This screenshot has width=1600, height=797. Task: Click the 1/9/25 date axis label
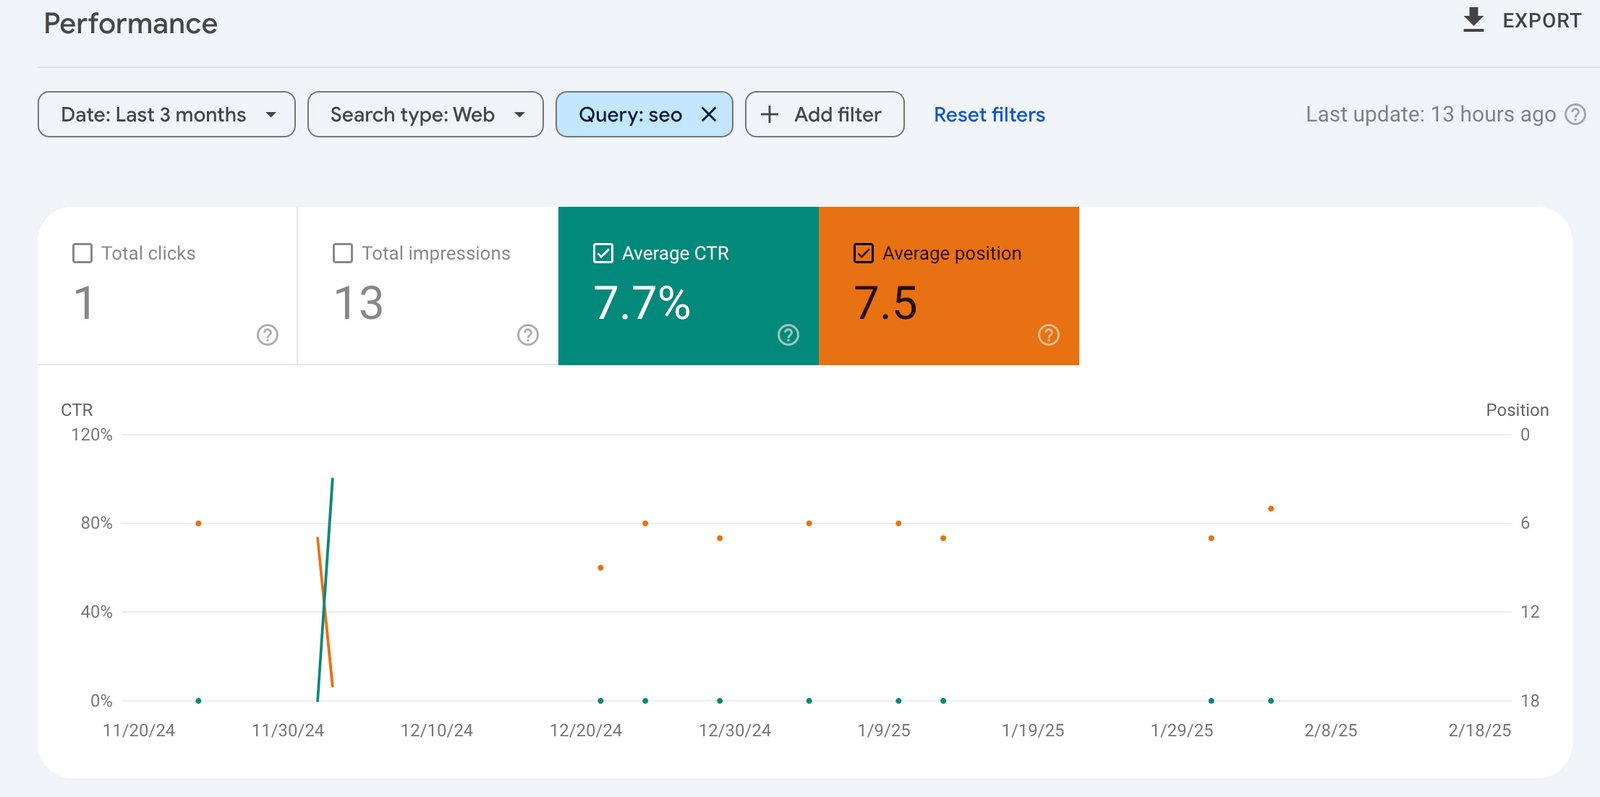point(884,730)
